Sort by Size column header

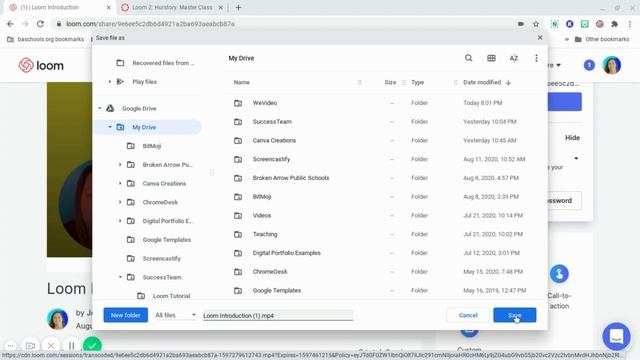[x=390, y=82]
